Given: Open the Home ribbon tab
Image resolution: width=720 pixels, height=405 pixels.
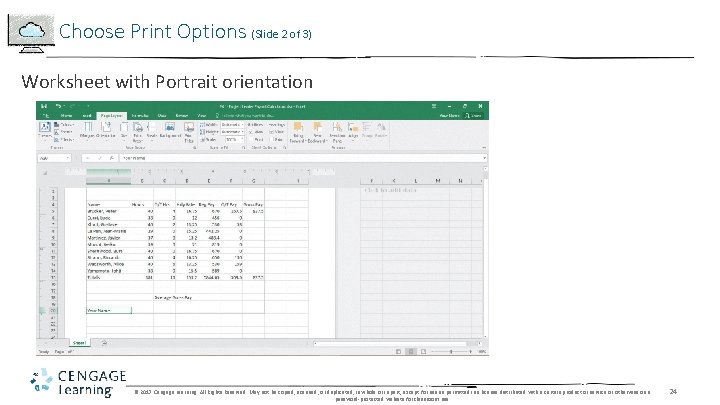Looking at the screenshot, I should tap(66, 116).
